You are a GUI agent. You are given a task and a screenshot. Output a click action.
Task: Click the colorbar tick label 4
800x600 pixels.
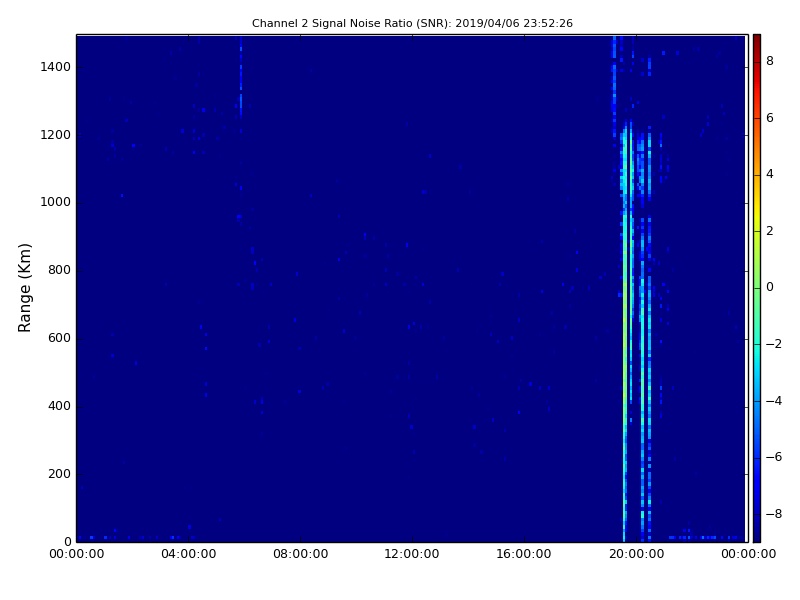(770, 174)
